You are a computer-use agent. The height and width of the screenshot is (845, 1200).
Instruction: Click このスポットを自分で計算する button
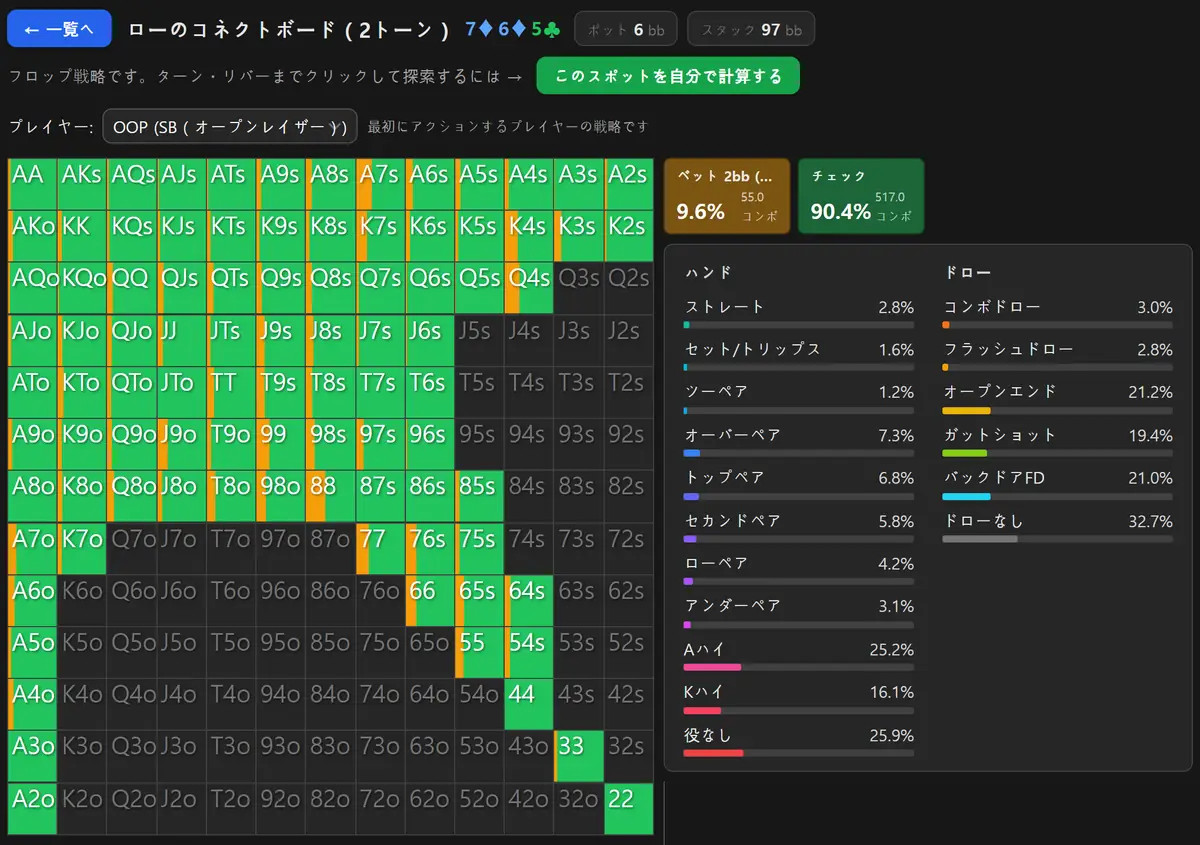[x=668, y=76]
